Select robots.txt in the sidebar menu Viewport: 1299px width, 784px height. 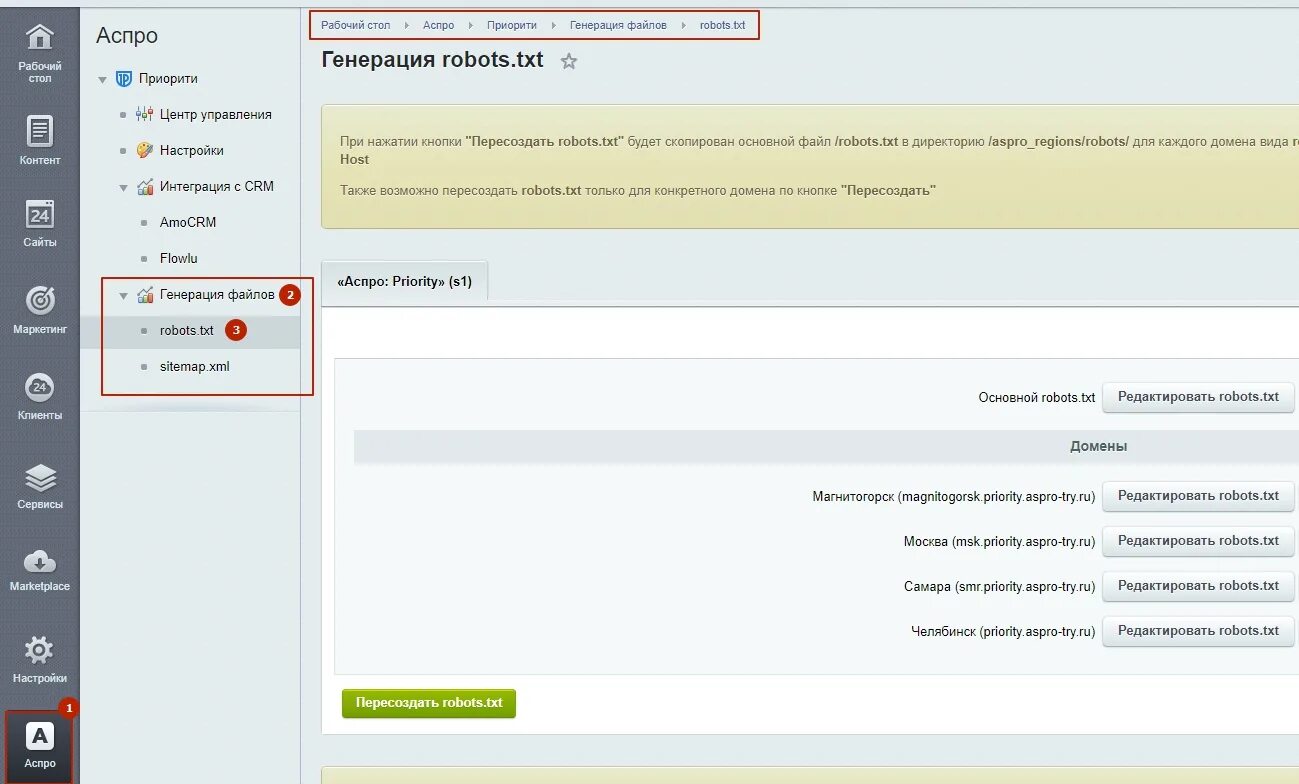pos(187,330)
